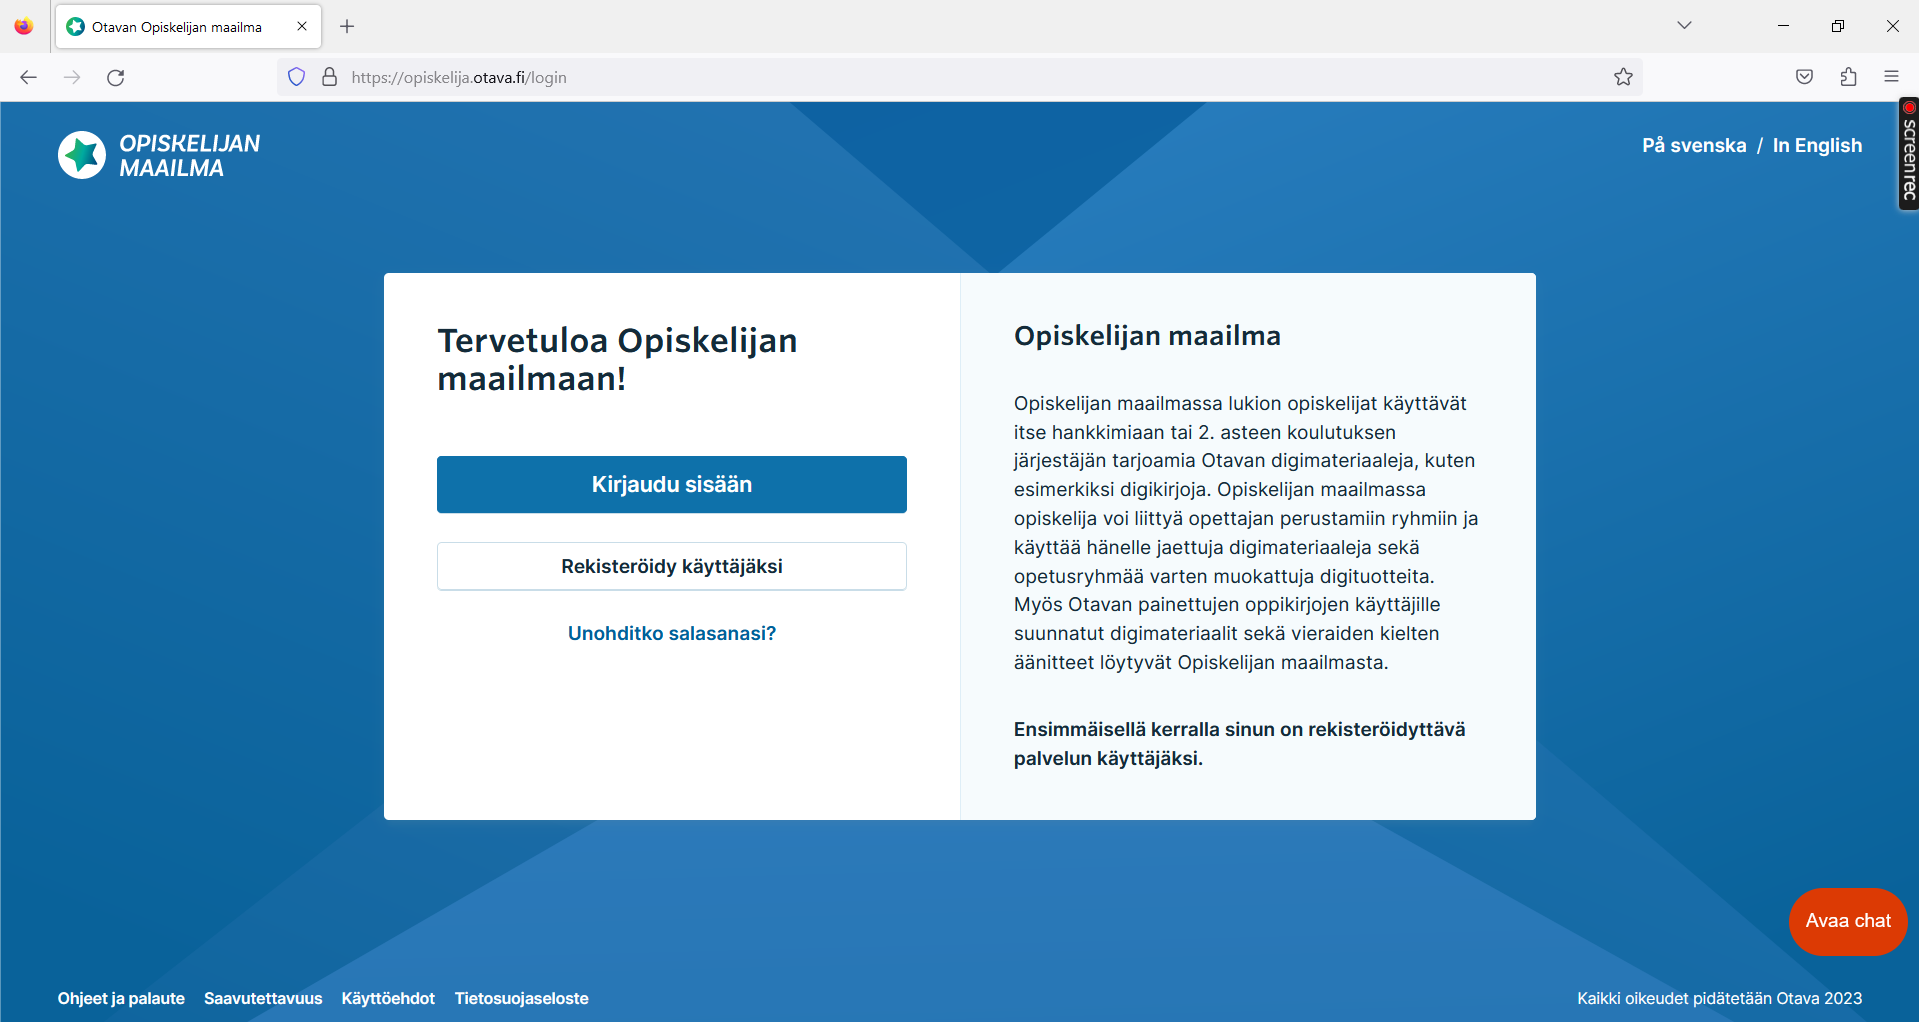Click the browser forward arrow
The height and width of the screenshot is (1022, 1919).
coord(72,77)
